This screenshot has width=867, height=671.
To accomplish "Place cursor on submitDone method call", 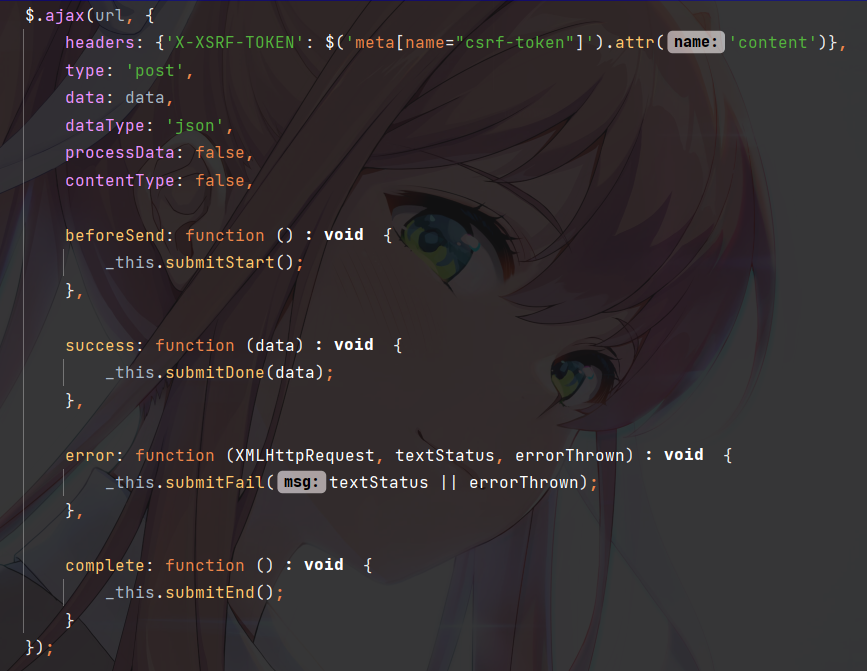I will coord(215,373).
